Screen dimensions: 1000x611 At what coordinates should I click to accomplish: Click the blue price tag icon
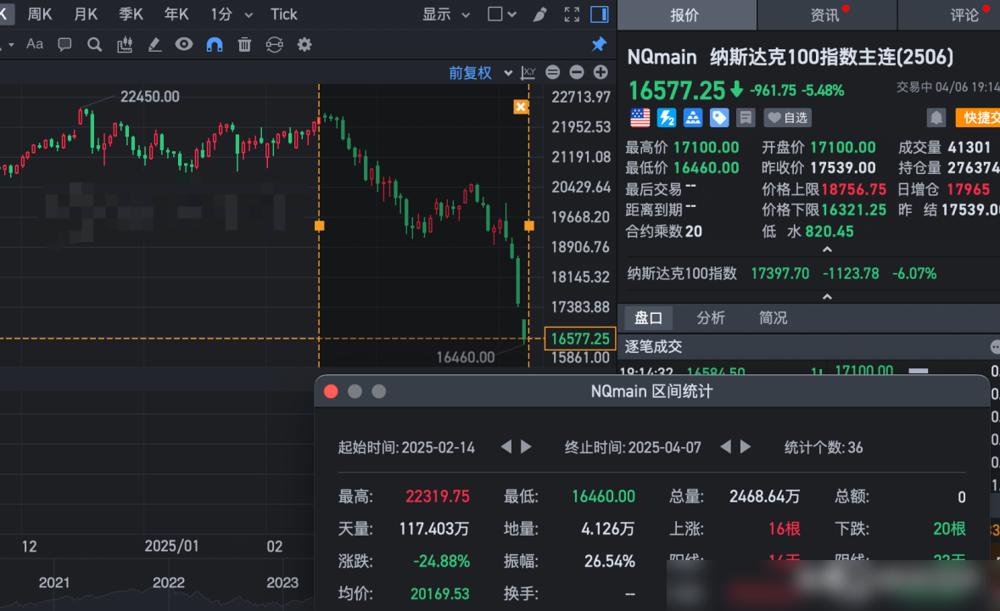coord(719,117)
